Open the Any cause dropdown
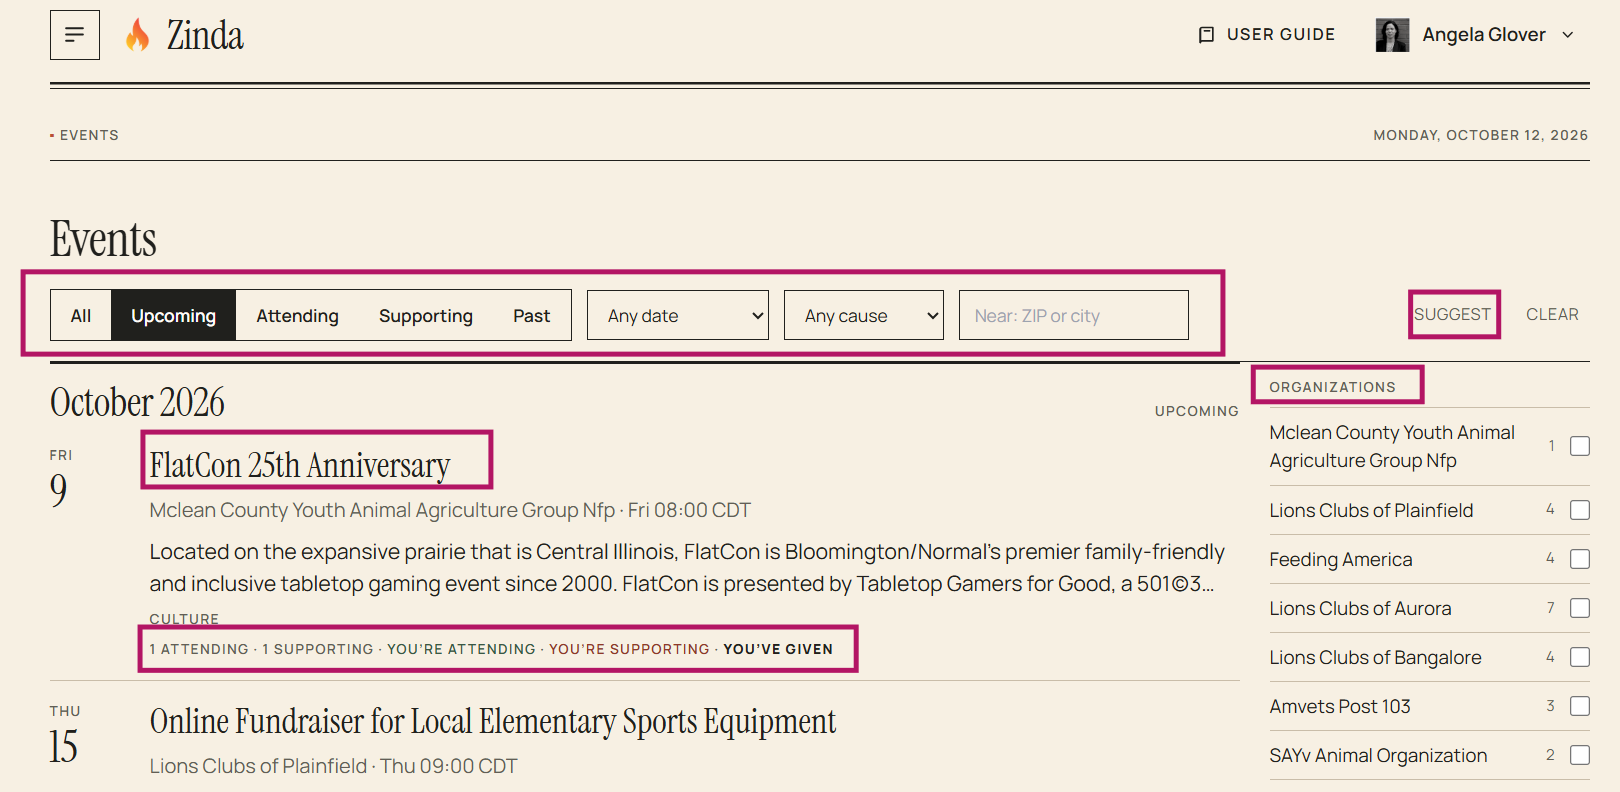1620x792 pixels. [x=864, y=315]
